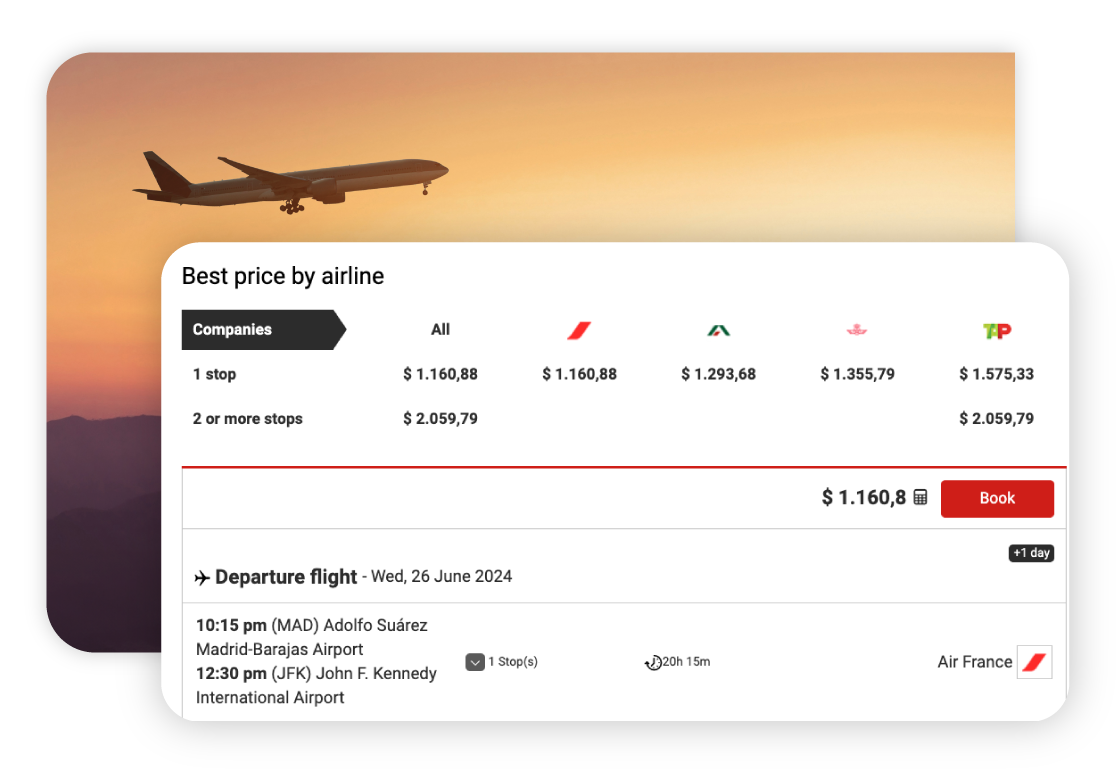Click the All column $ 2.059,79 fare

(x=440, y=419)
